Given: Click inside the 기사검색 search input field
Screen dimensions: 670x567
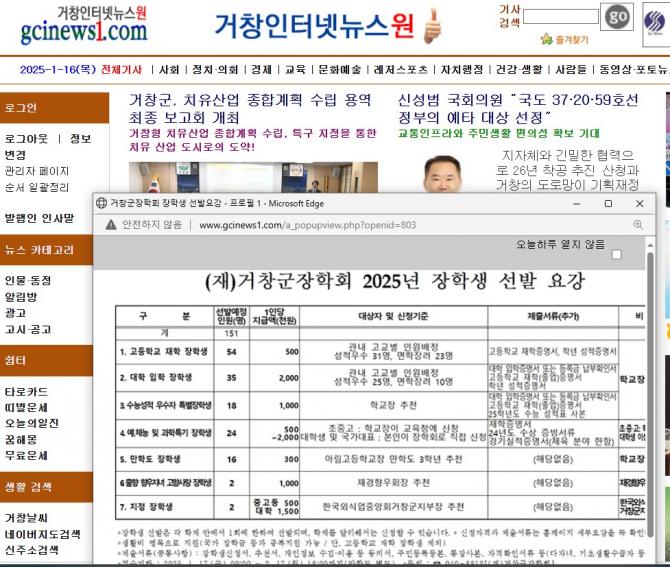Looking at the screenshot, I should 561,16.
